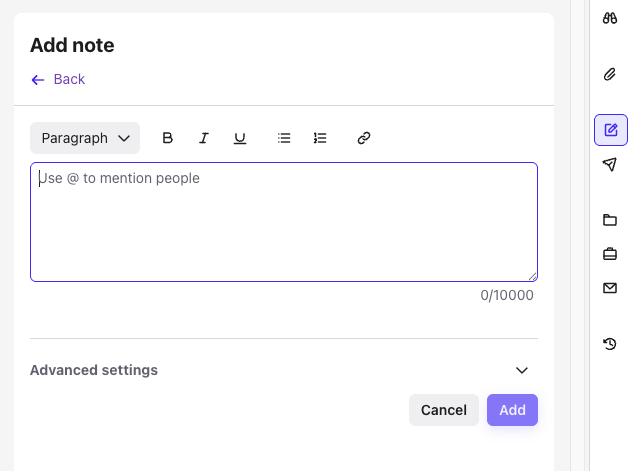
Task: Open the binoculars icon in the sidebar
Action: tap(610, 18)
